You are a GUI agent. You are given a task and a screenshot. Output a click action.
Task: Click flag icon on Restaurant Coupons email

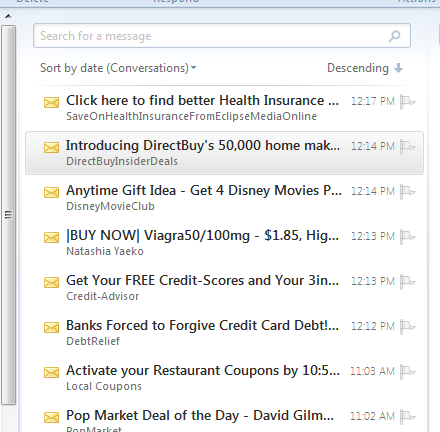(407, 371)
